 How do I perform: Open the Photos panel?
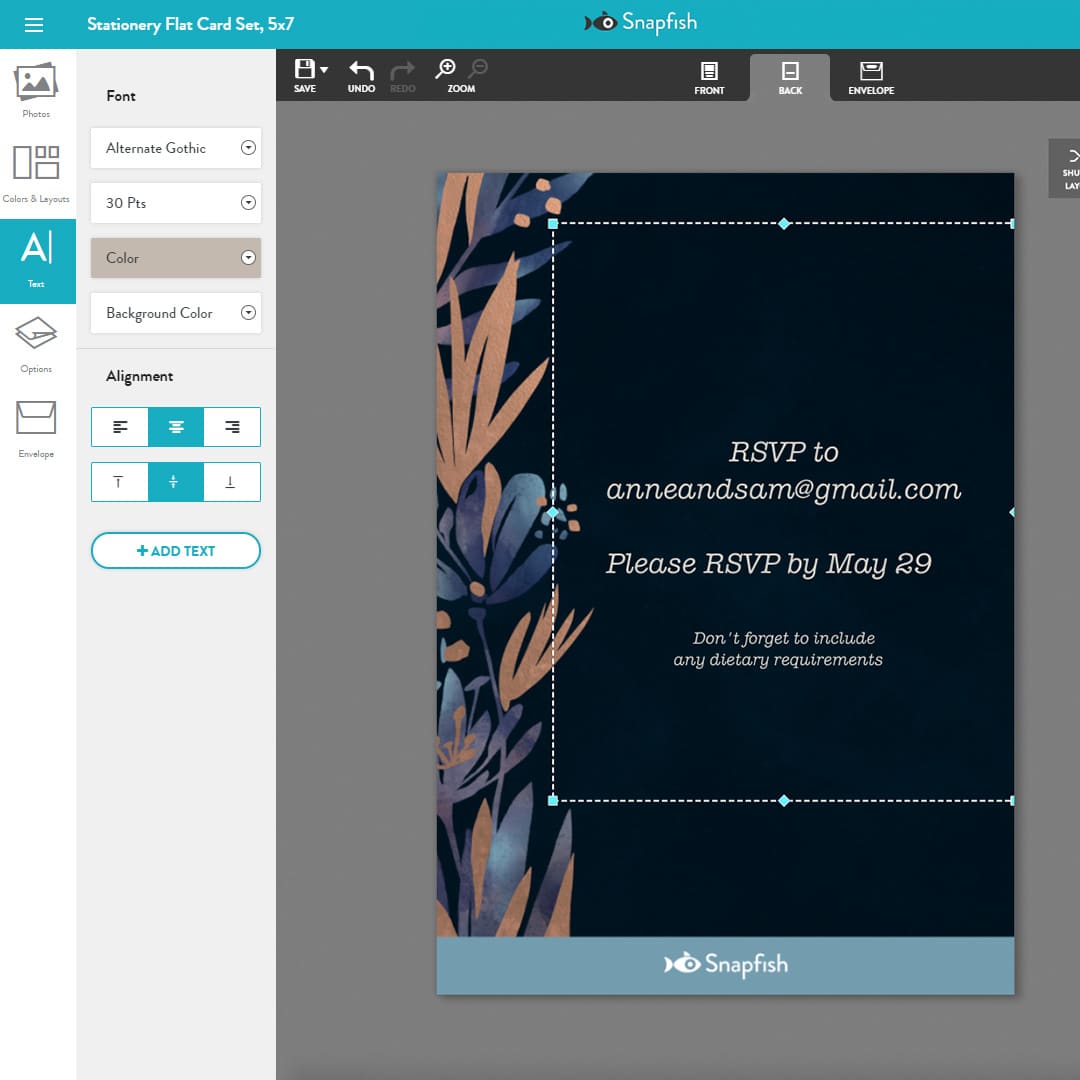(37, 90)
